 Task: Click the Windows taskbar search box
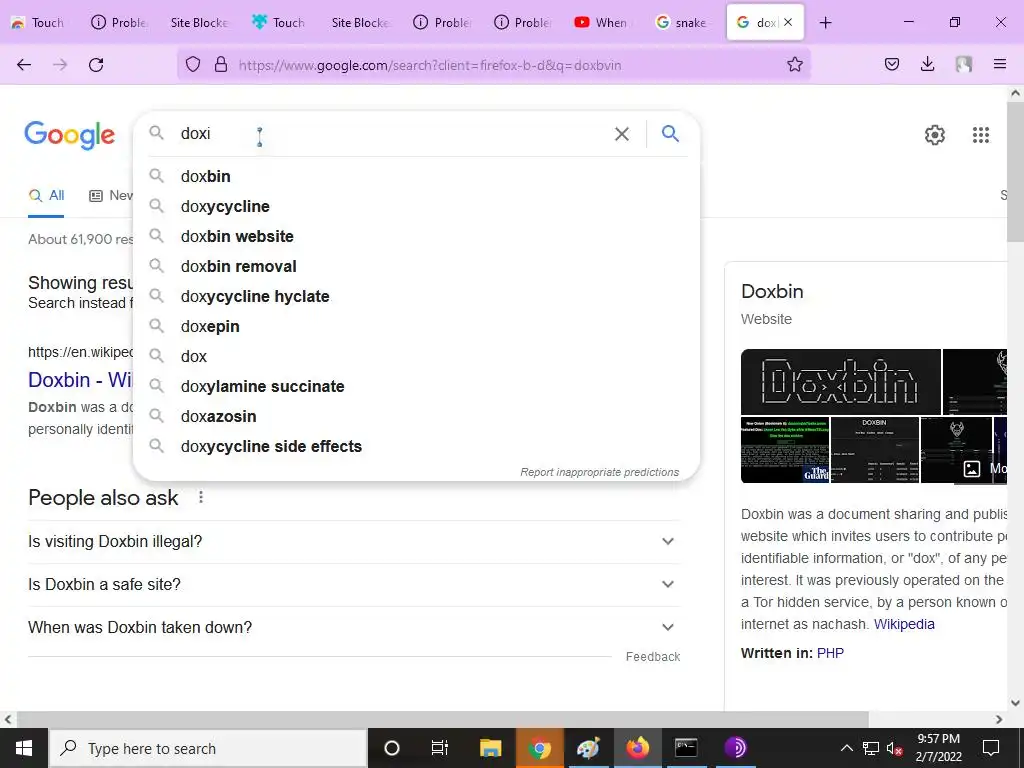click(208, 748)
